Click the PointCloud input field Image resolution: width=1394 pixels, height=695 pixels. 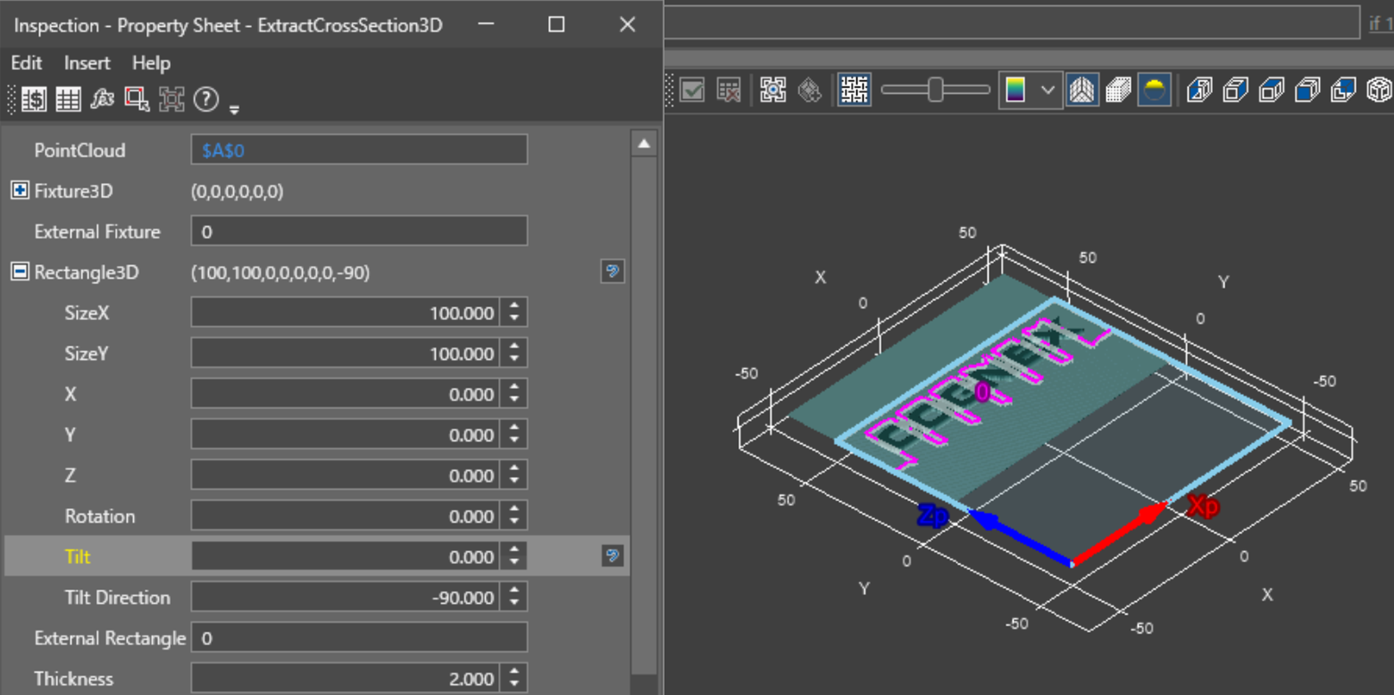coord(358,150)
